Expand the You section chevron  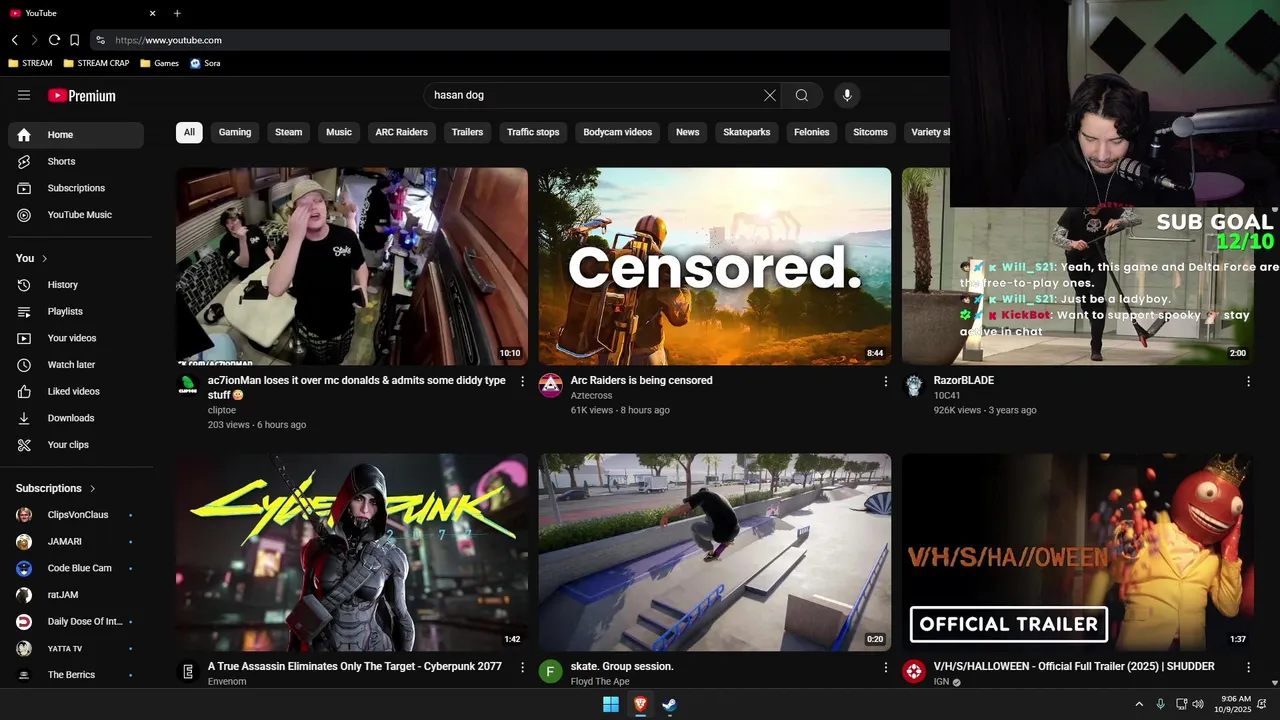(45, 258)
